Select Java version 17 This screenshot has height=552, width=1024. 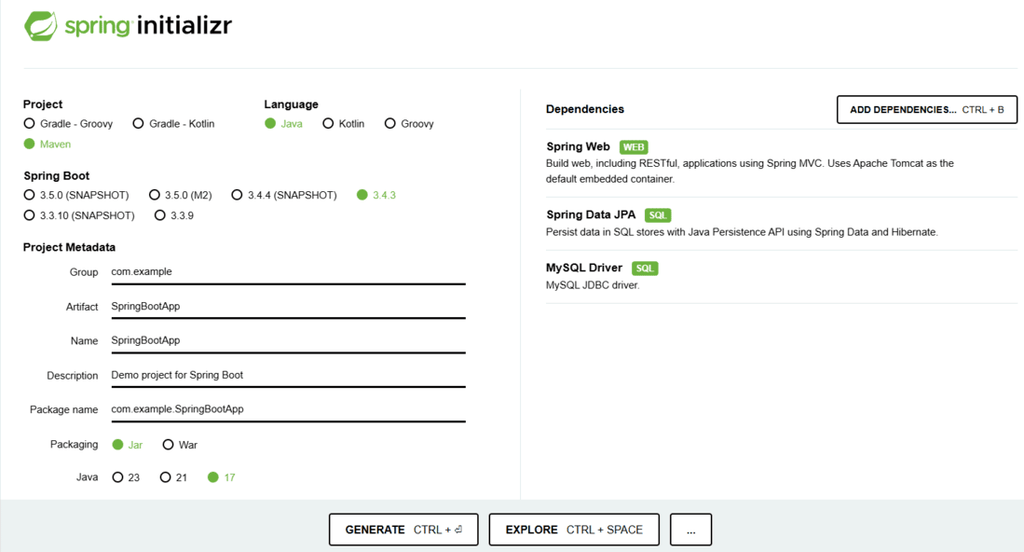pos(221,478)
